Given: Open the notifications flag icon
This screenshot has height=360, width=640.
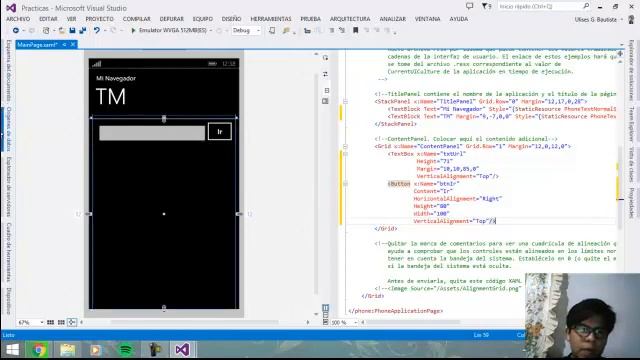Looking at the screenshot, I should [486, 6].
